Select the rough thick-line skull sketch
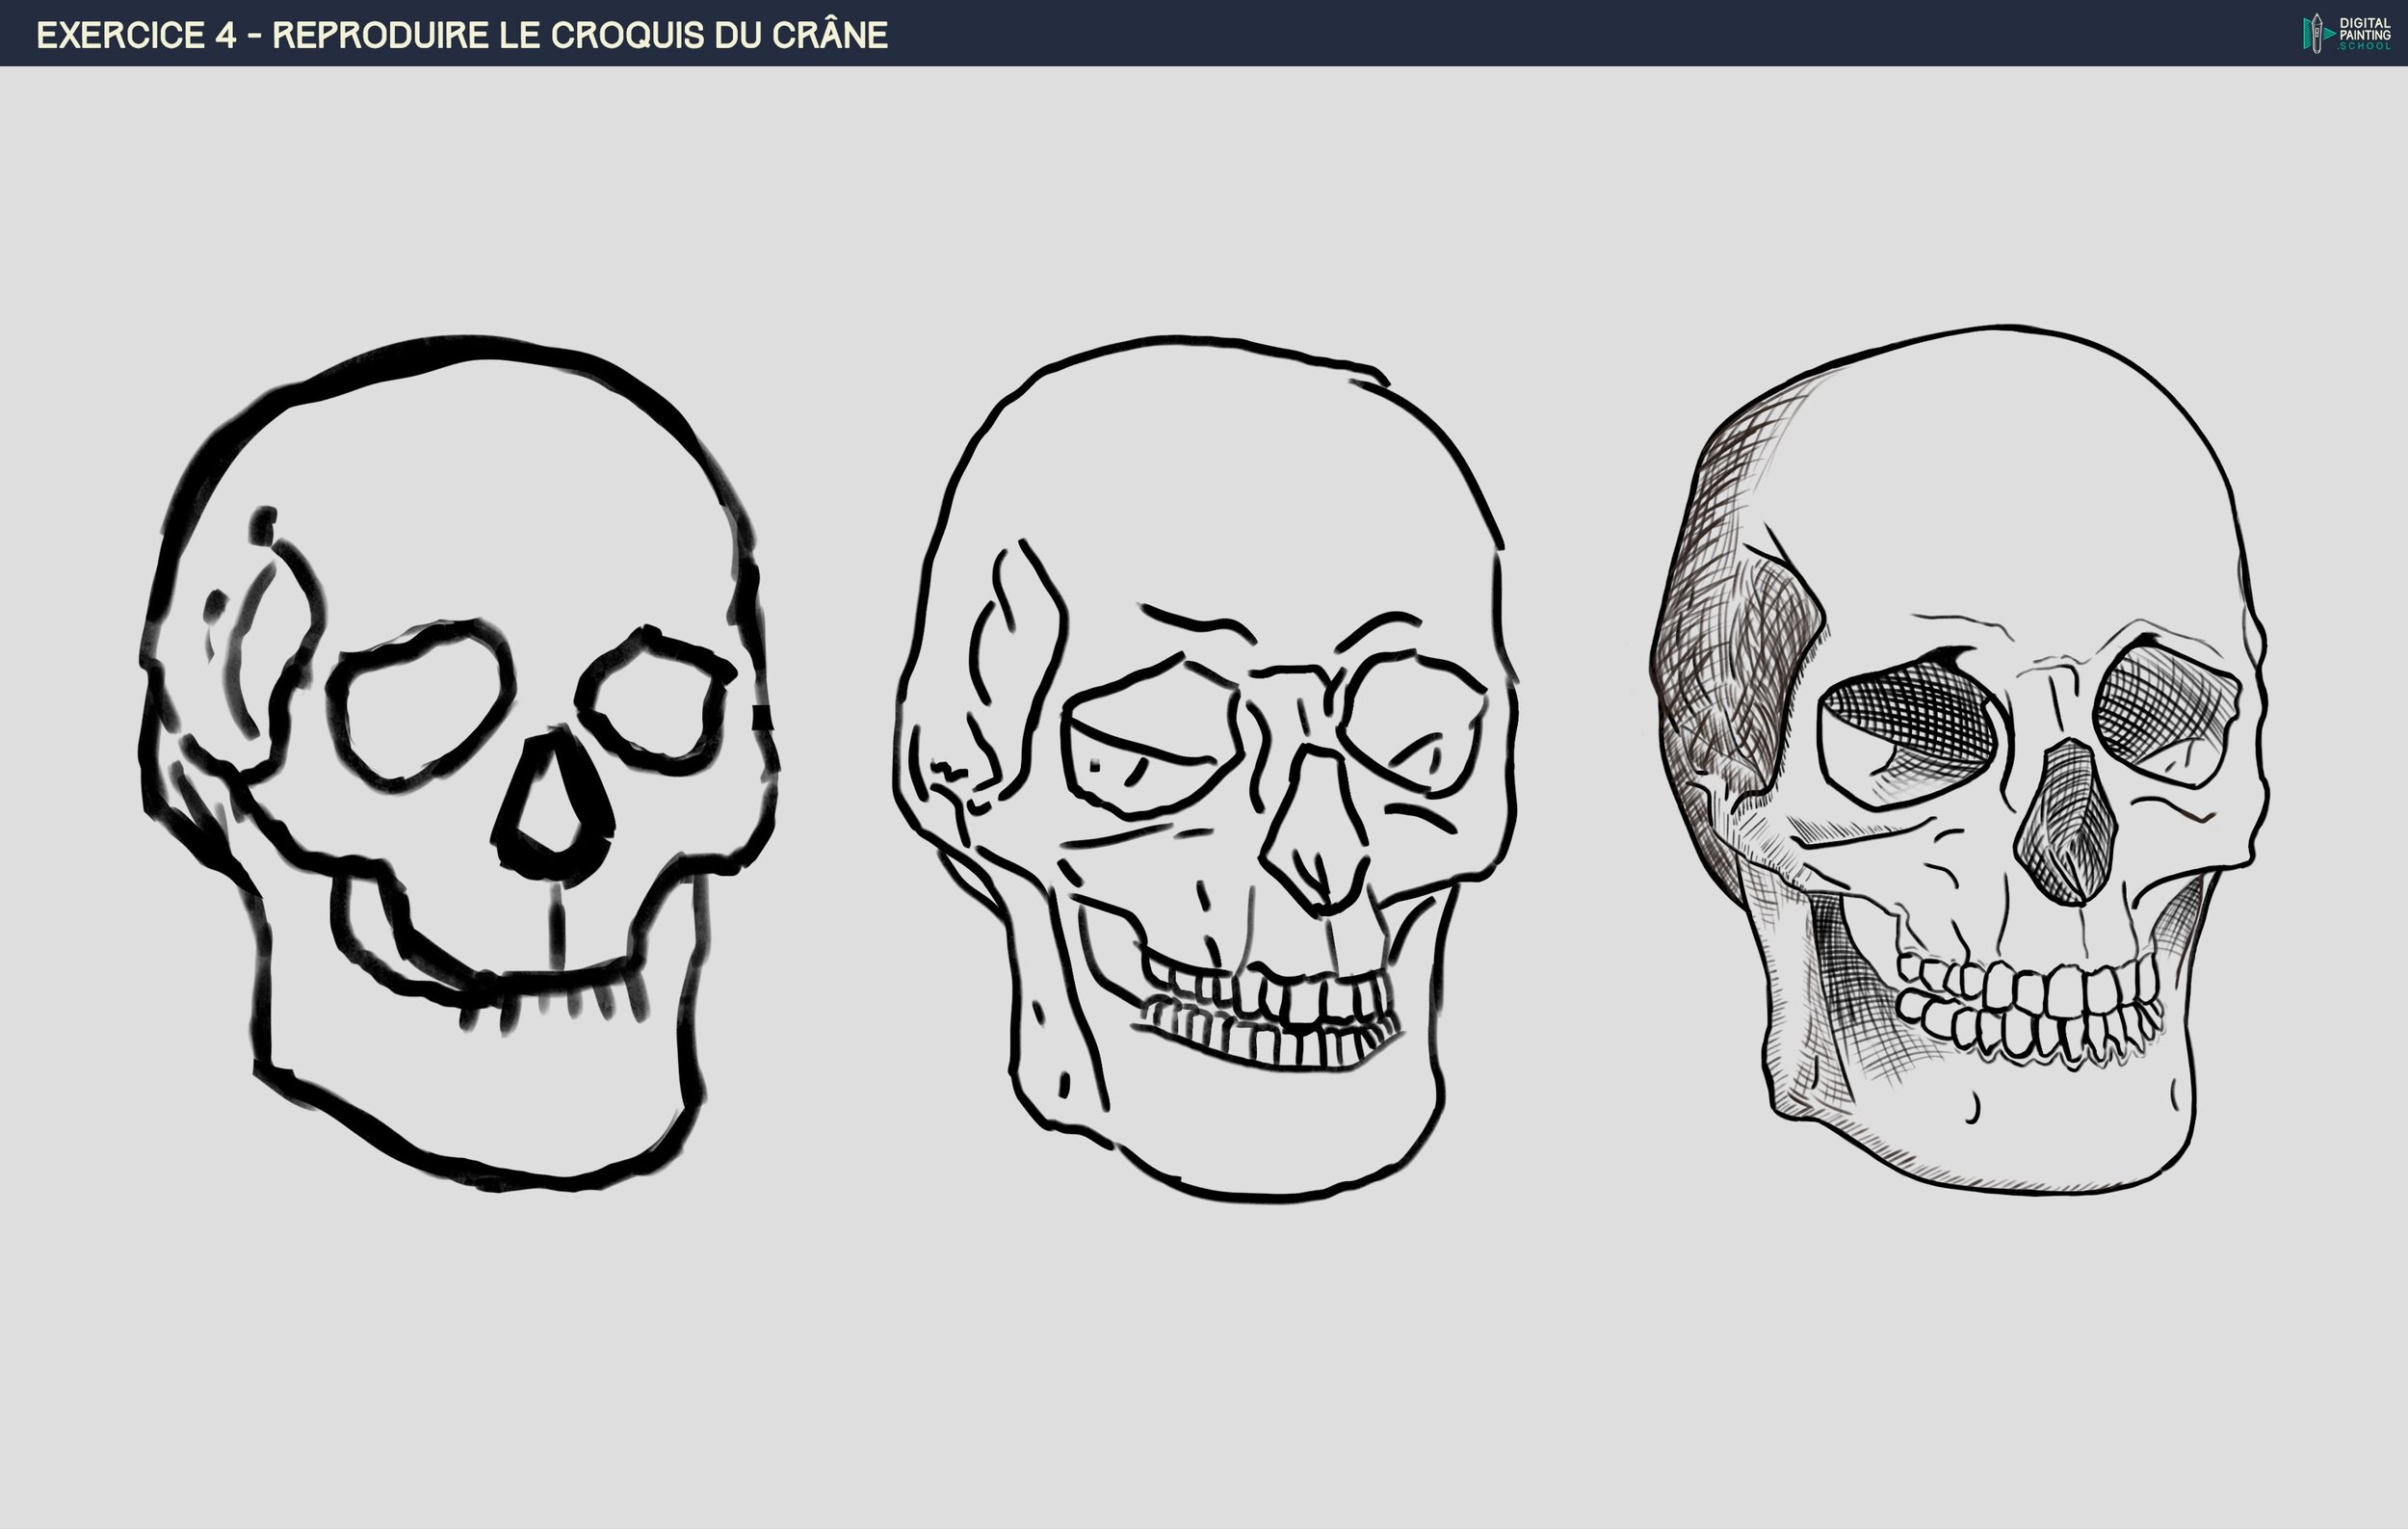 click(x=458, y=765)
